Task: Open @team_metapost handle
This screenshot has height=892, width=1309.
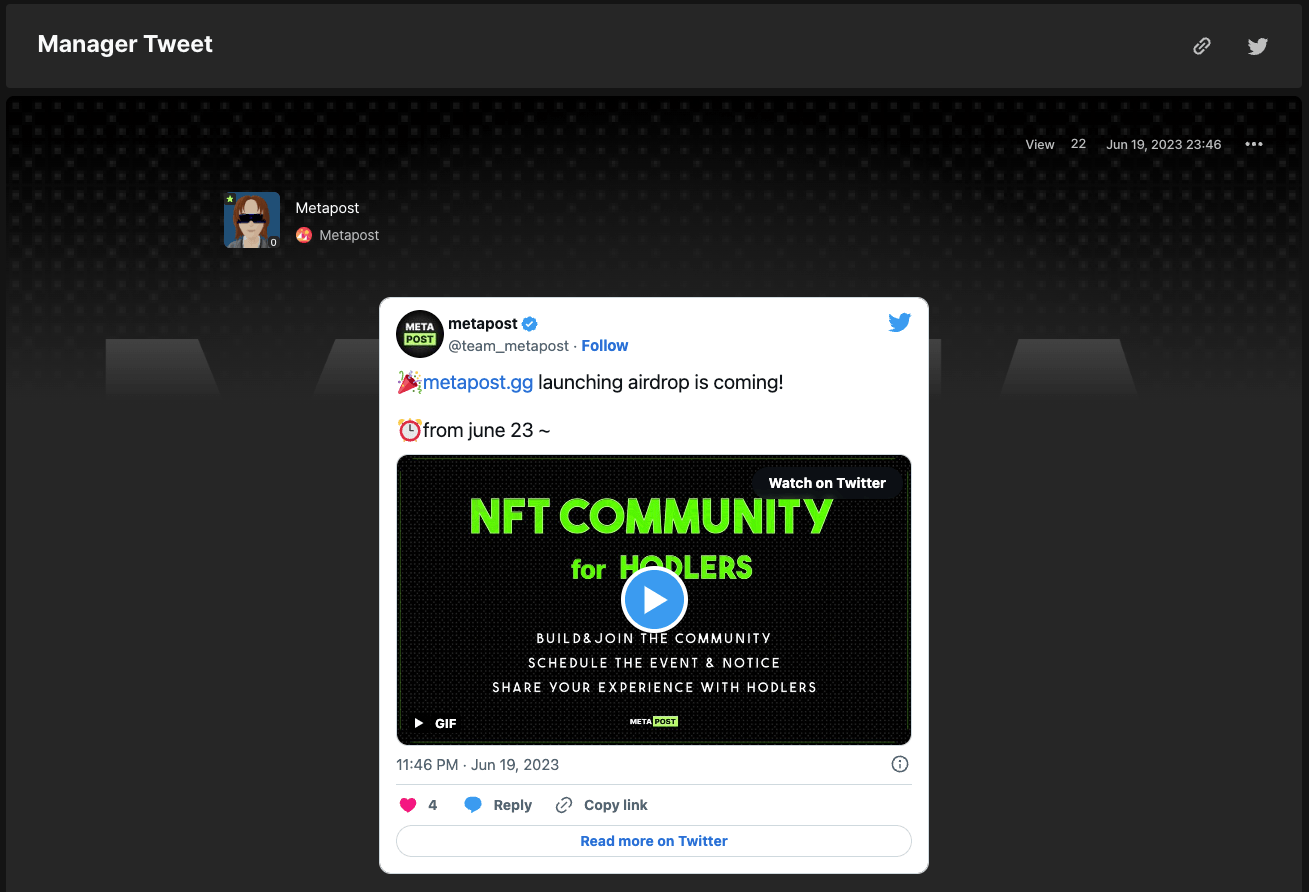Action: [508, 346]
